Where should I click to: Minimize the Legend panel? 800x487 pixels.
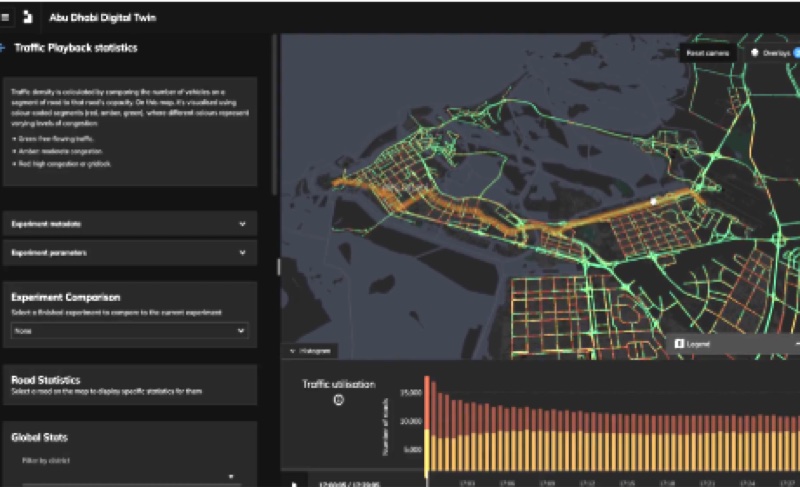(796, 343)
